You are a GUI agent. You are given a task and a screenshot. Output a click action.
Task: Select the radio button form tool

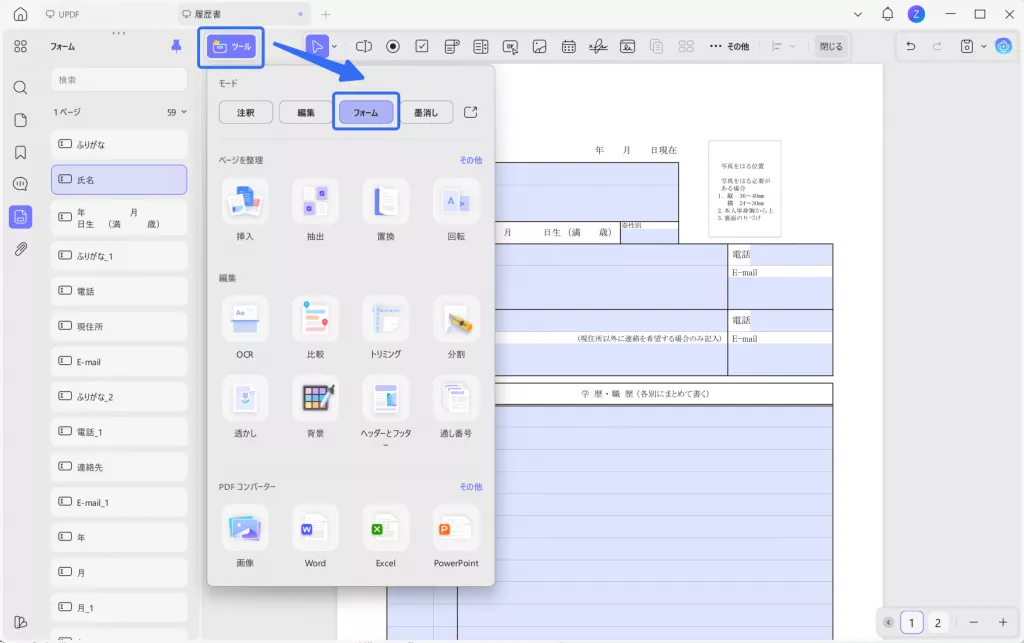(x=393, y=46)
